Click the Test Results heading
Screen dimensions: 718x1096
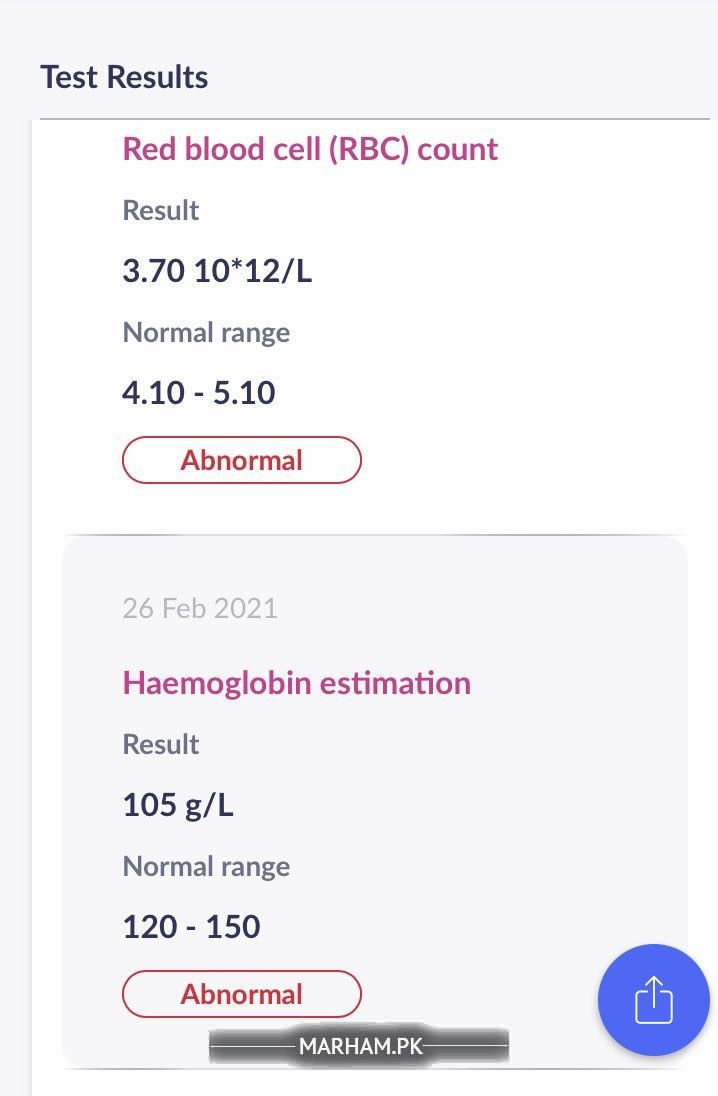coord(124,77)
